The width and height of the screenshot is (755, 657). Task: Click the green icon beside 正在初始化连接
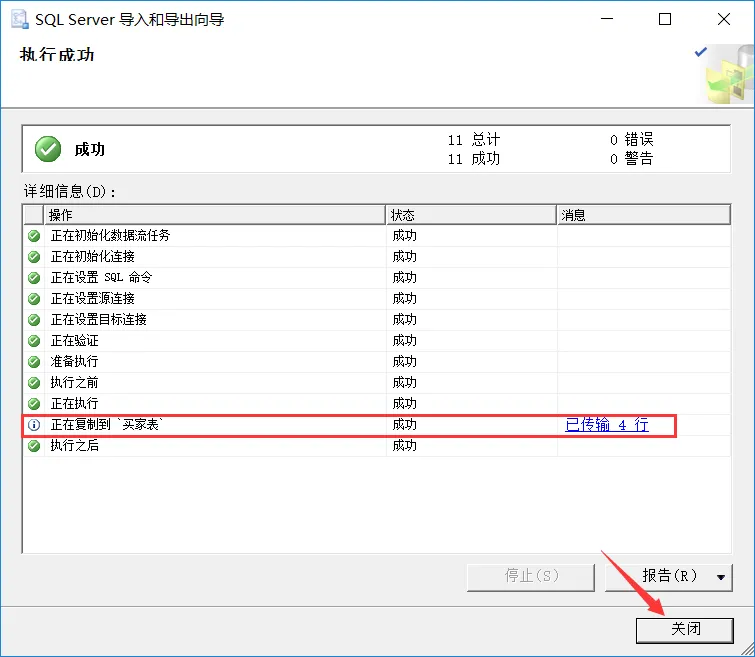[x=34, y=257]
